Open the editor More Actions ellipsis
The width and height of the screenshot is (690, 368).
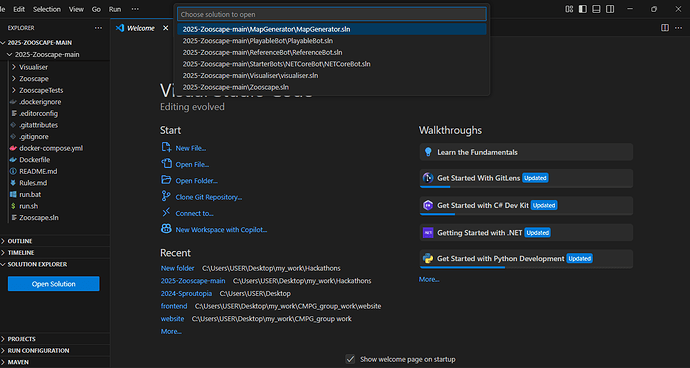678,28
